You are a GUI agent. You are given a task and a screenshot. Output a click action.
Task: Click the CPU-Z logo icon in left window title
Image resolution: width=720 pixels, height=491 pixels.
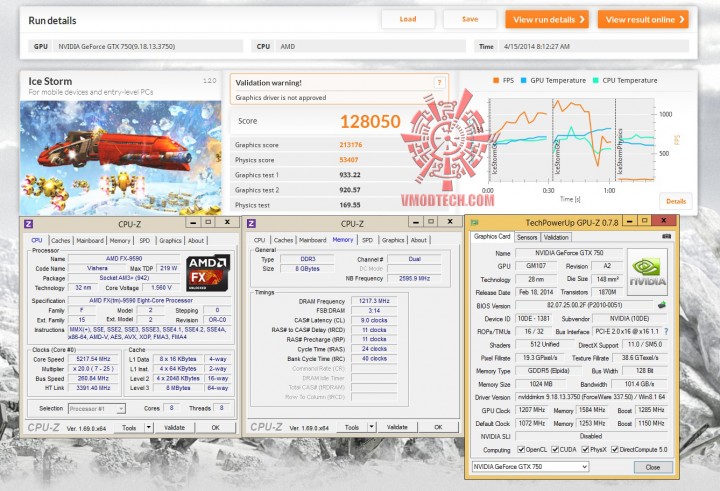[x=28, y=224]
